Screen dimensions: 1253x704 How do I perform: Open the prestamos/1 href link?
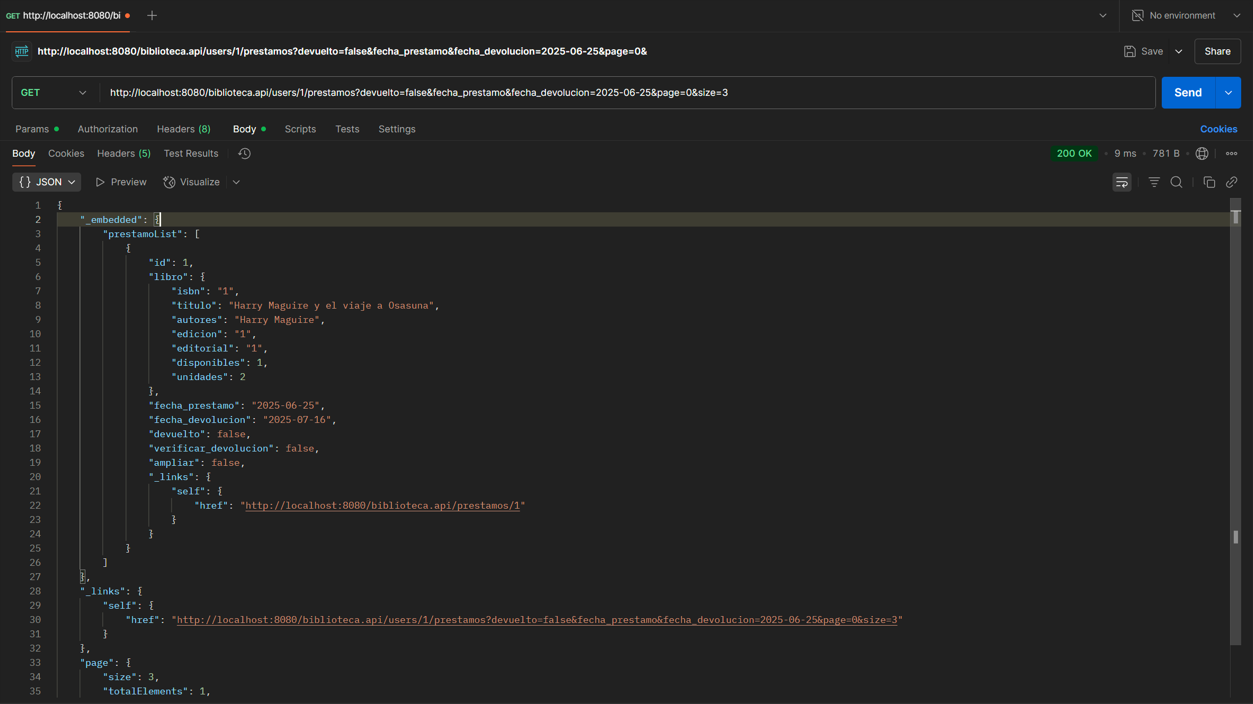[383, 506]
